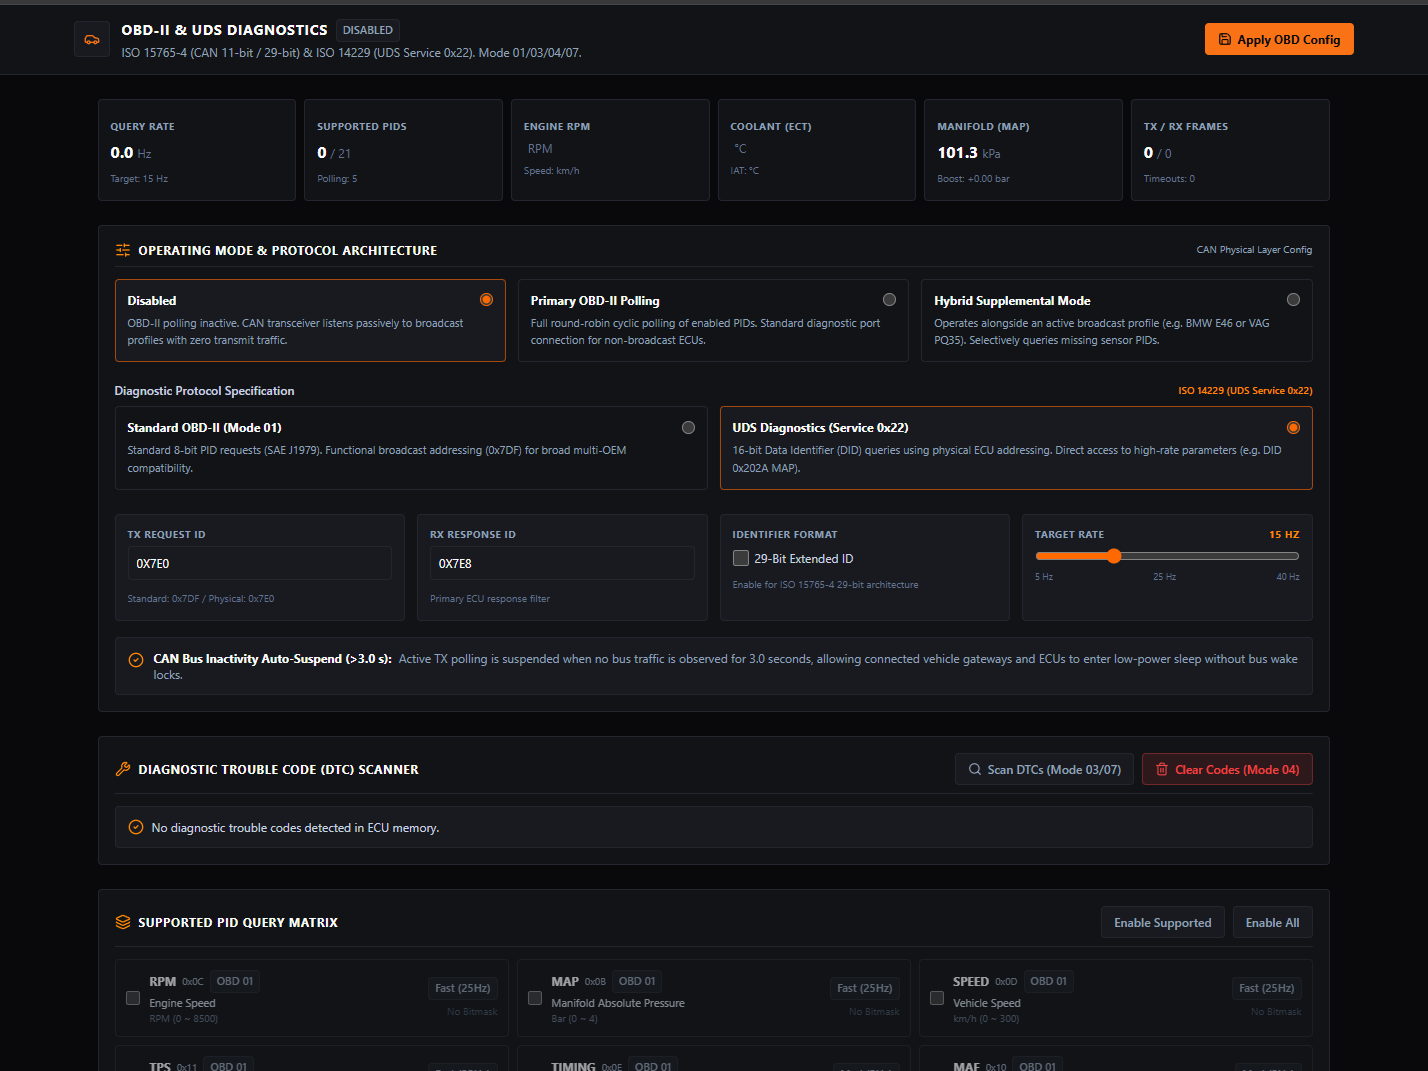1428x1071 pixels.
Task: Click the Coolant (ECT) card label
Action: [771, 127]
